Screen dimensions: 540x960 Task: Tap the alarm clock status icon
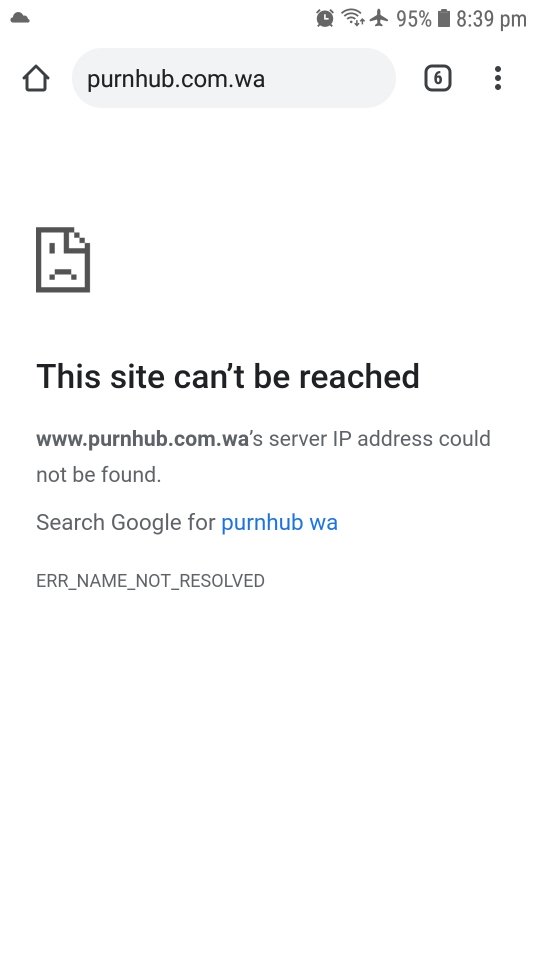coord(325,18)
